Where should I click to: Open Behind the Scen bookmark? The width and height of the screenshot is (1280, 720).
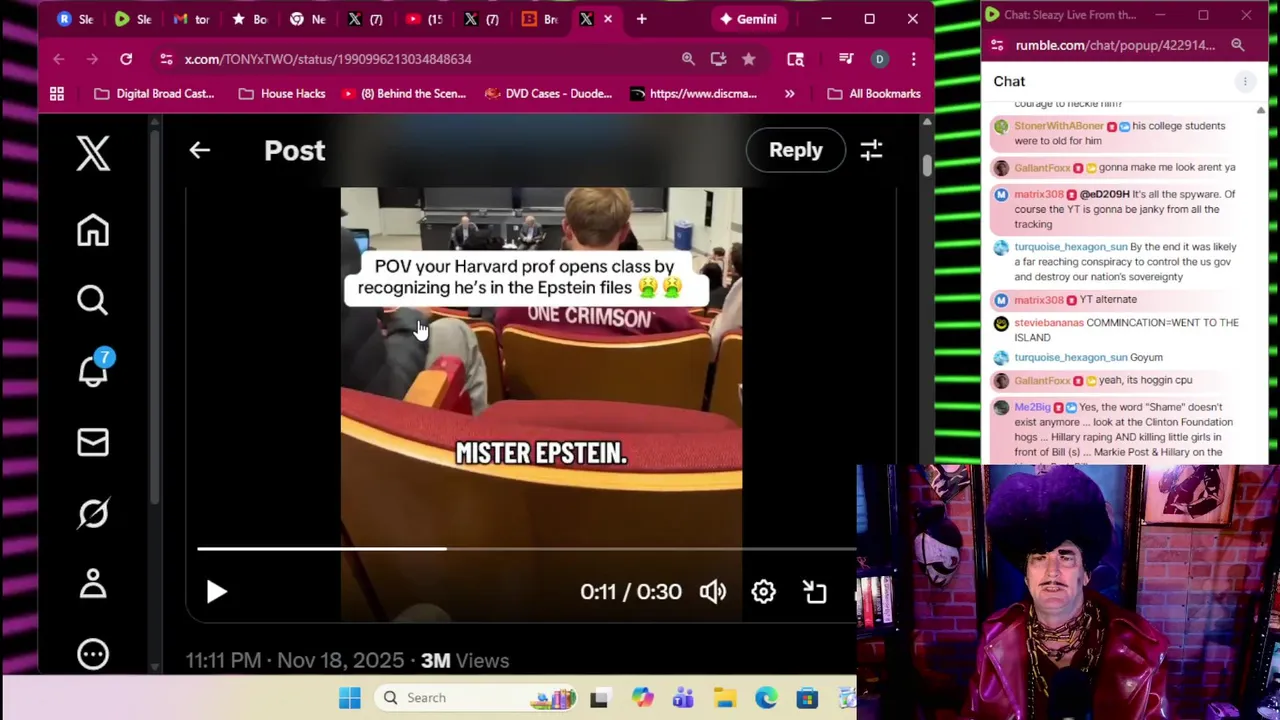404,94
